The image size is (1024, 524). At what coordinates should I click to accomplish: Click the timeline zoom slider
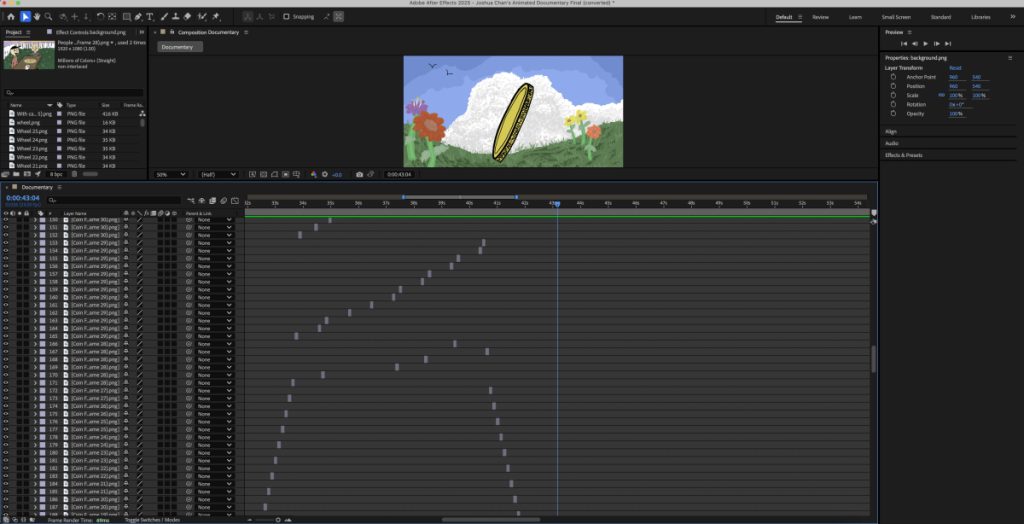pyautogui.click(x=278, y=520)
